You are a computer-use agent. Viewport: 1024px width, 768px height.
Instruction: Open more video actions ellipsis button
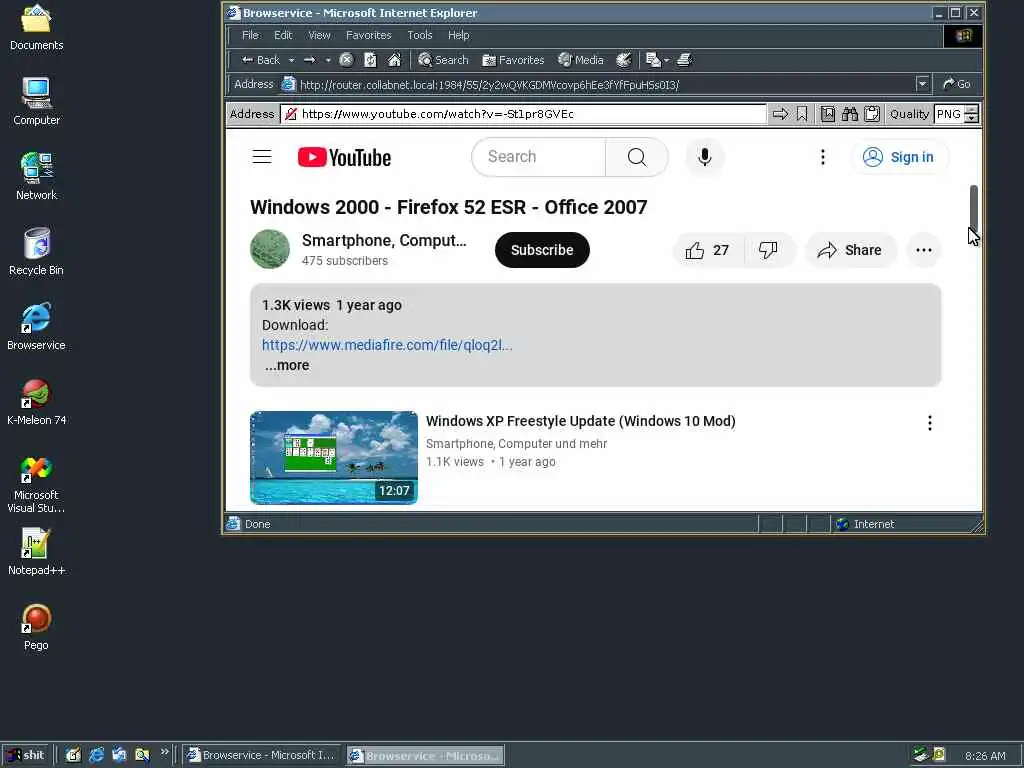click(923, 250)
